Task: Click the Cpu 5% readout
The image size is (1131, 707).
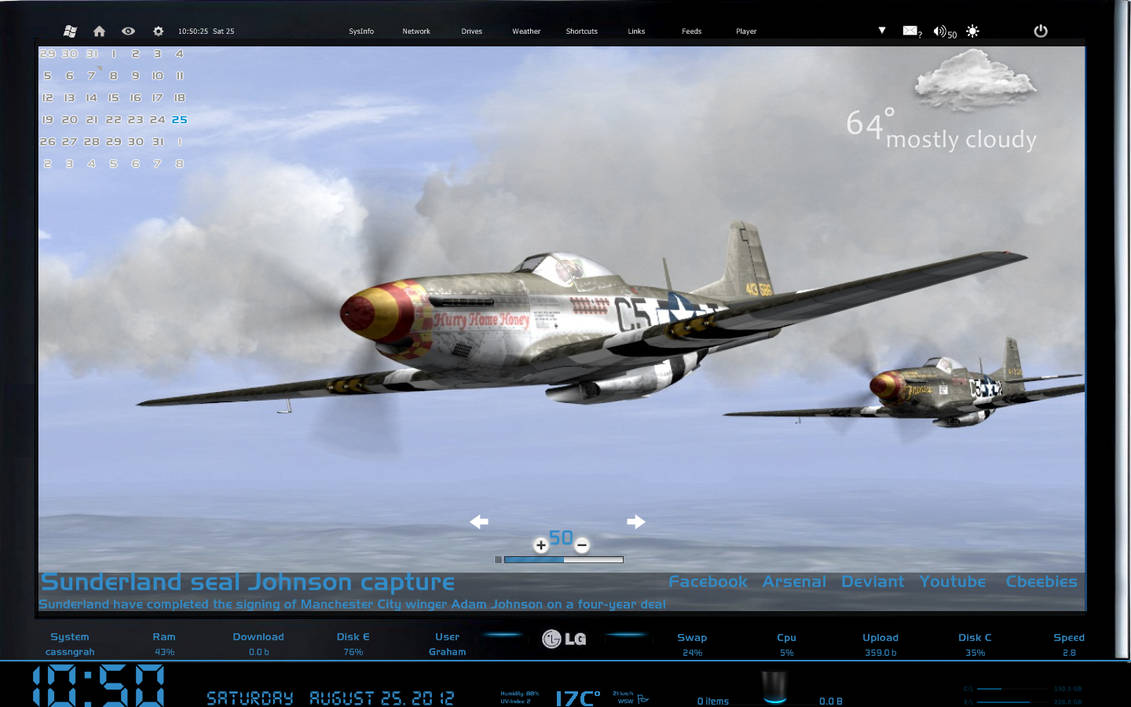Action: pyautogui.click(x=786, y=645)
